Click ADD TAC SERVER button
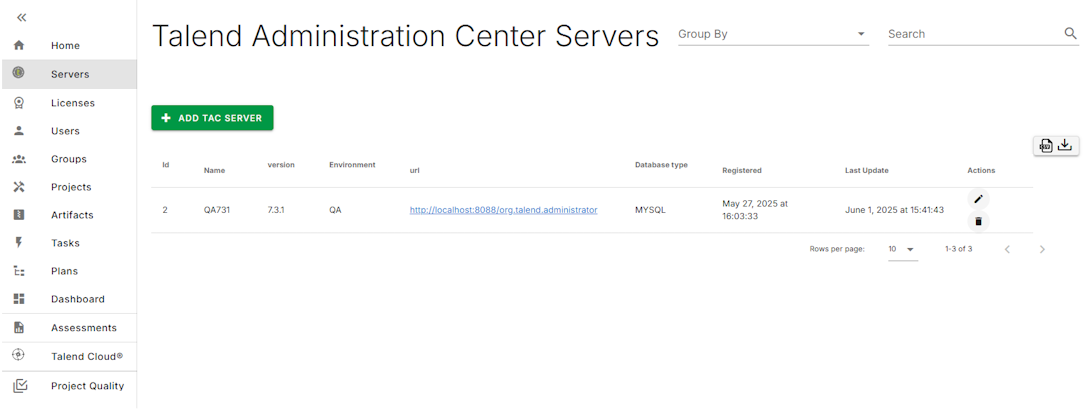The image size is (1092, 409). [212, 118]
